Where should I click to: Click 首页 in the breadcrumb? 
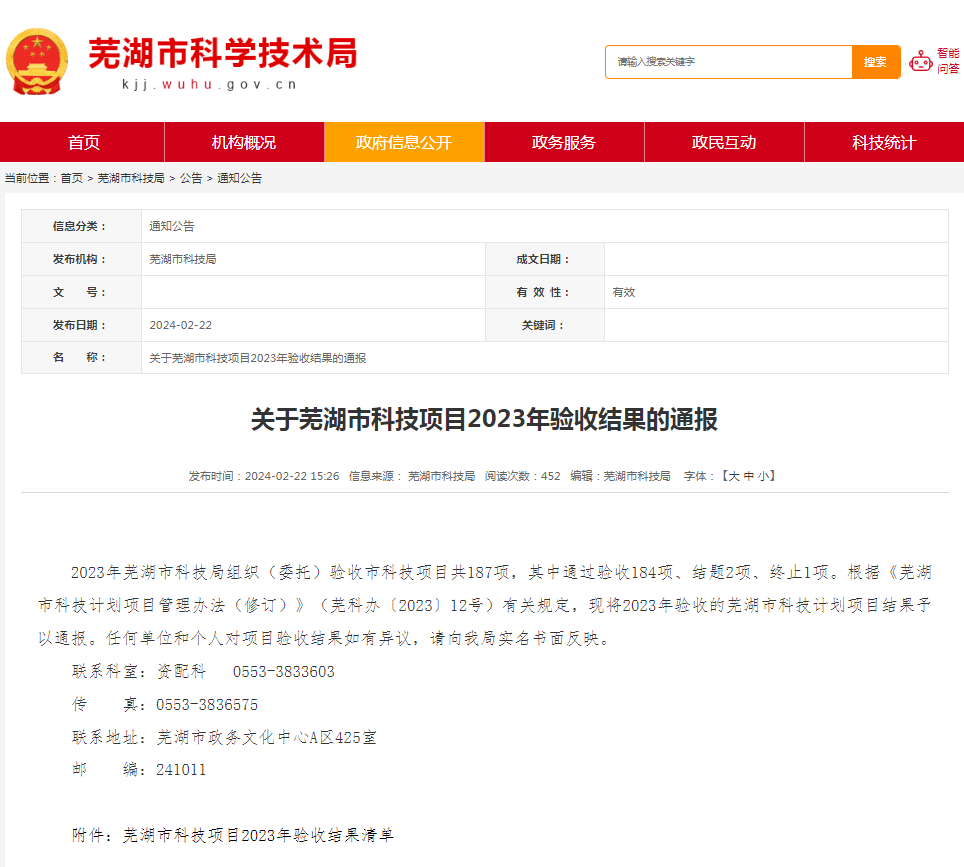[x=72, y=178]
